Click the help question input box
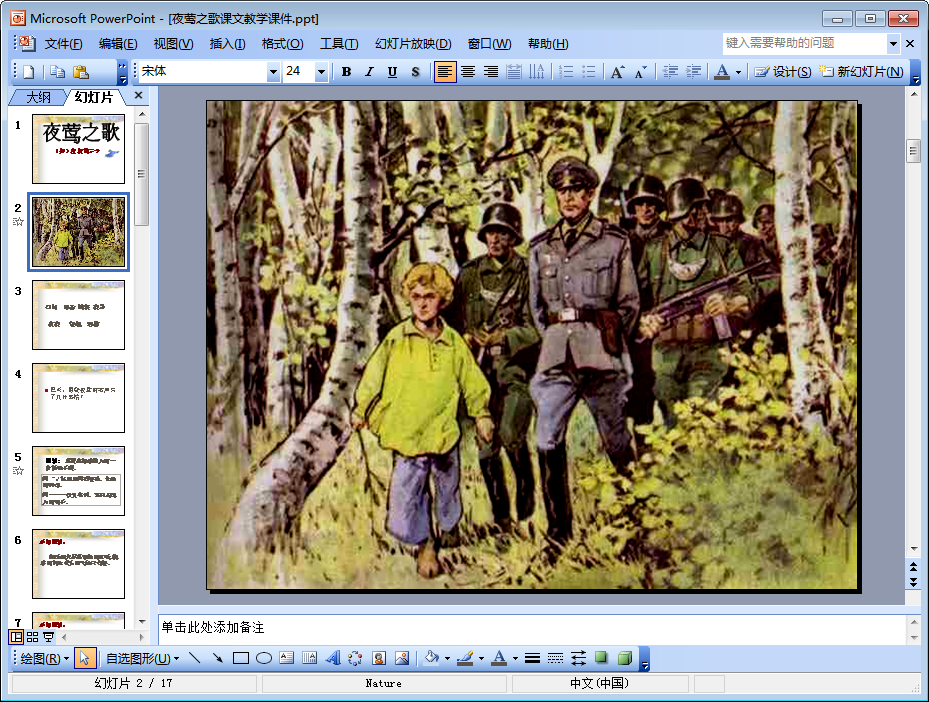The image size is (929, 702). click(x=805, y=43)
